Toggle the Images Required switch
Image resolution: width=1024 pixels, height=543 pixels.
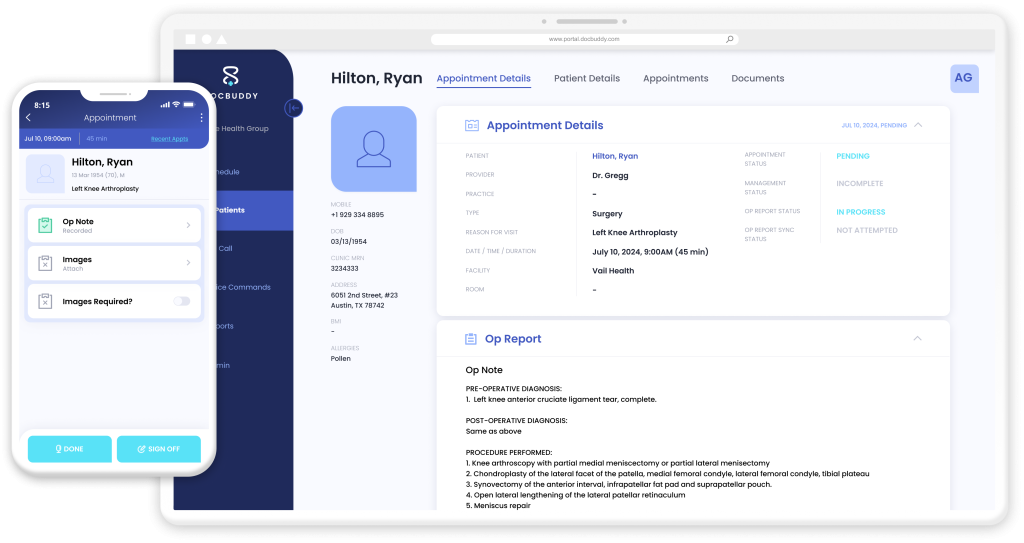(x=181, y=301)
